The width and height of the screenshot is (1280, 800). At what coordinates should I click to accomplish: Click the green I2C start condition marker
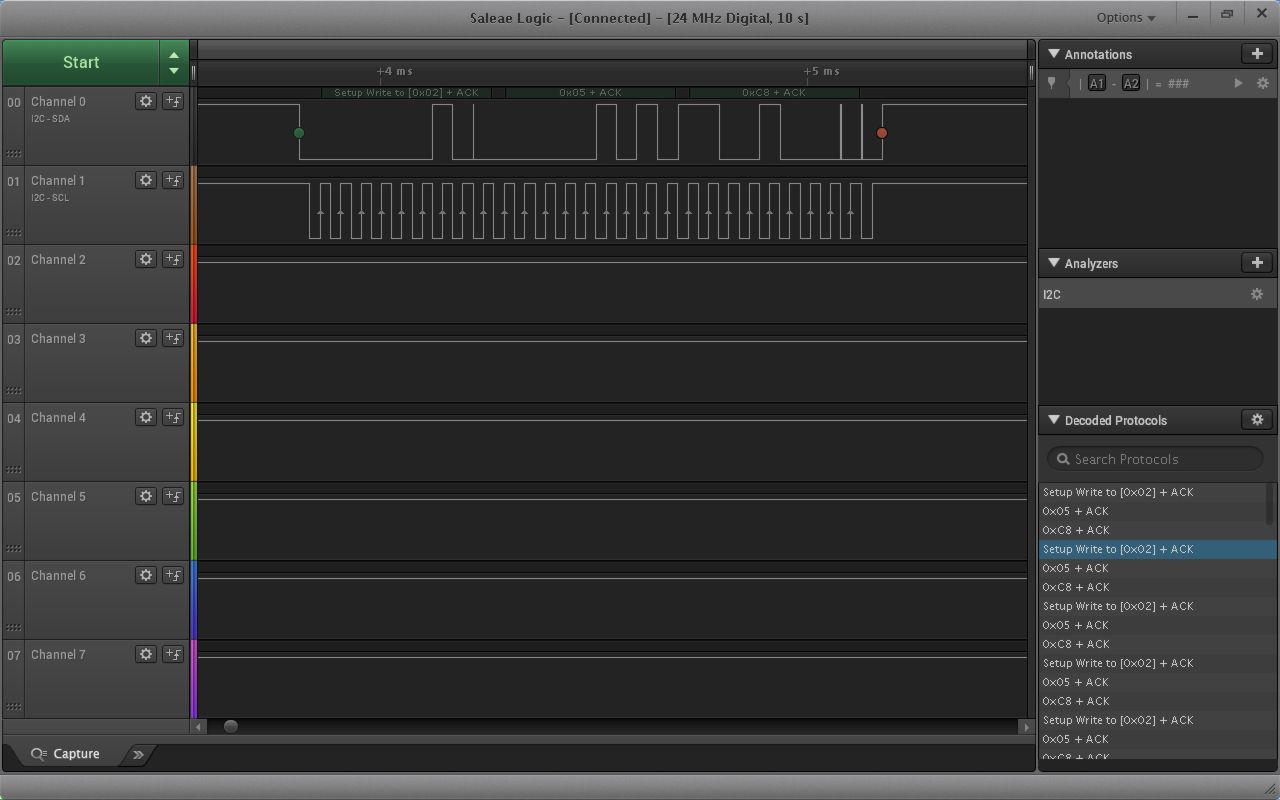point(298,133)
